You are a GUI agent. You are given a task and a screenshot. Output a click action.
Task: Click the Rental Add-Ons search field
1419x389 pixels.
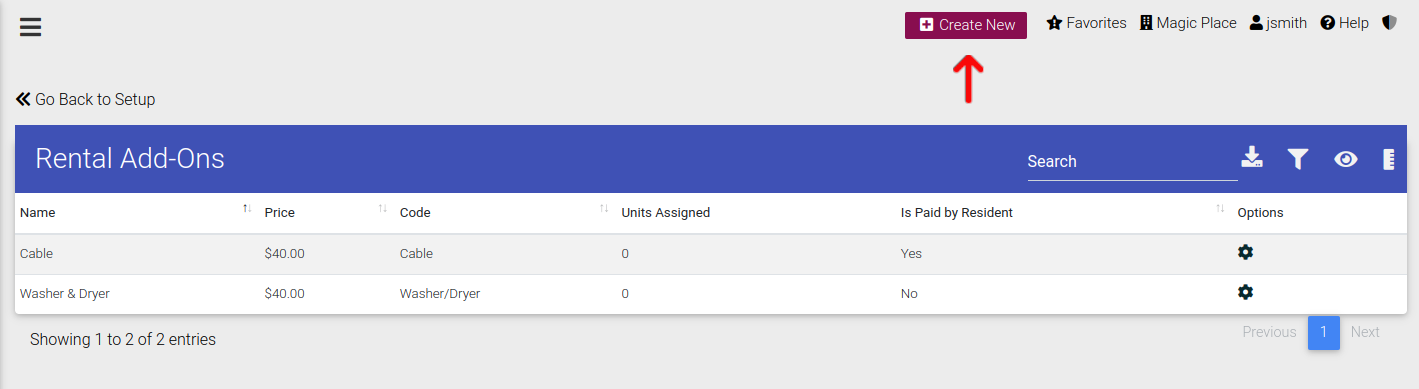click(1132, 161)
